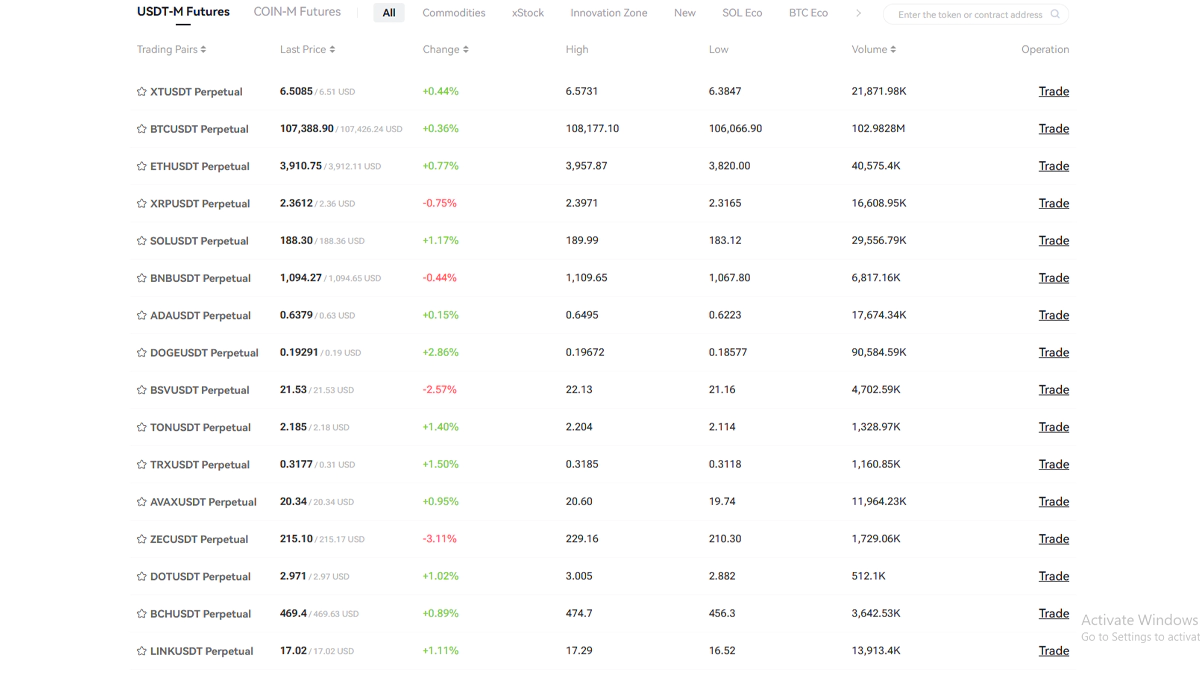Screen dimensions: 1200x675
Task: Sort the list by Last Price
Action: [307, 49]
